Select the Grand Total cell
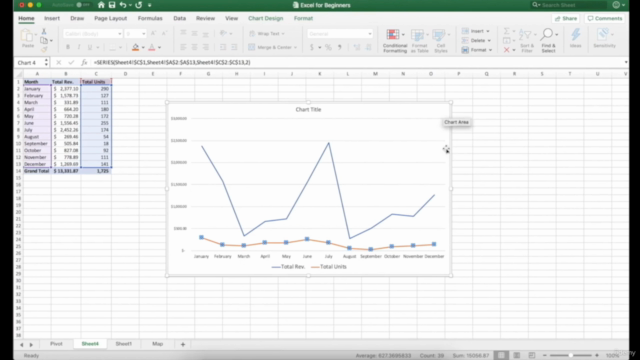640x360 pixels. tap(37, 171)
